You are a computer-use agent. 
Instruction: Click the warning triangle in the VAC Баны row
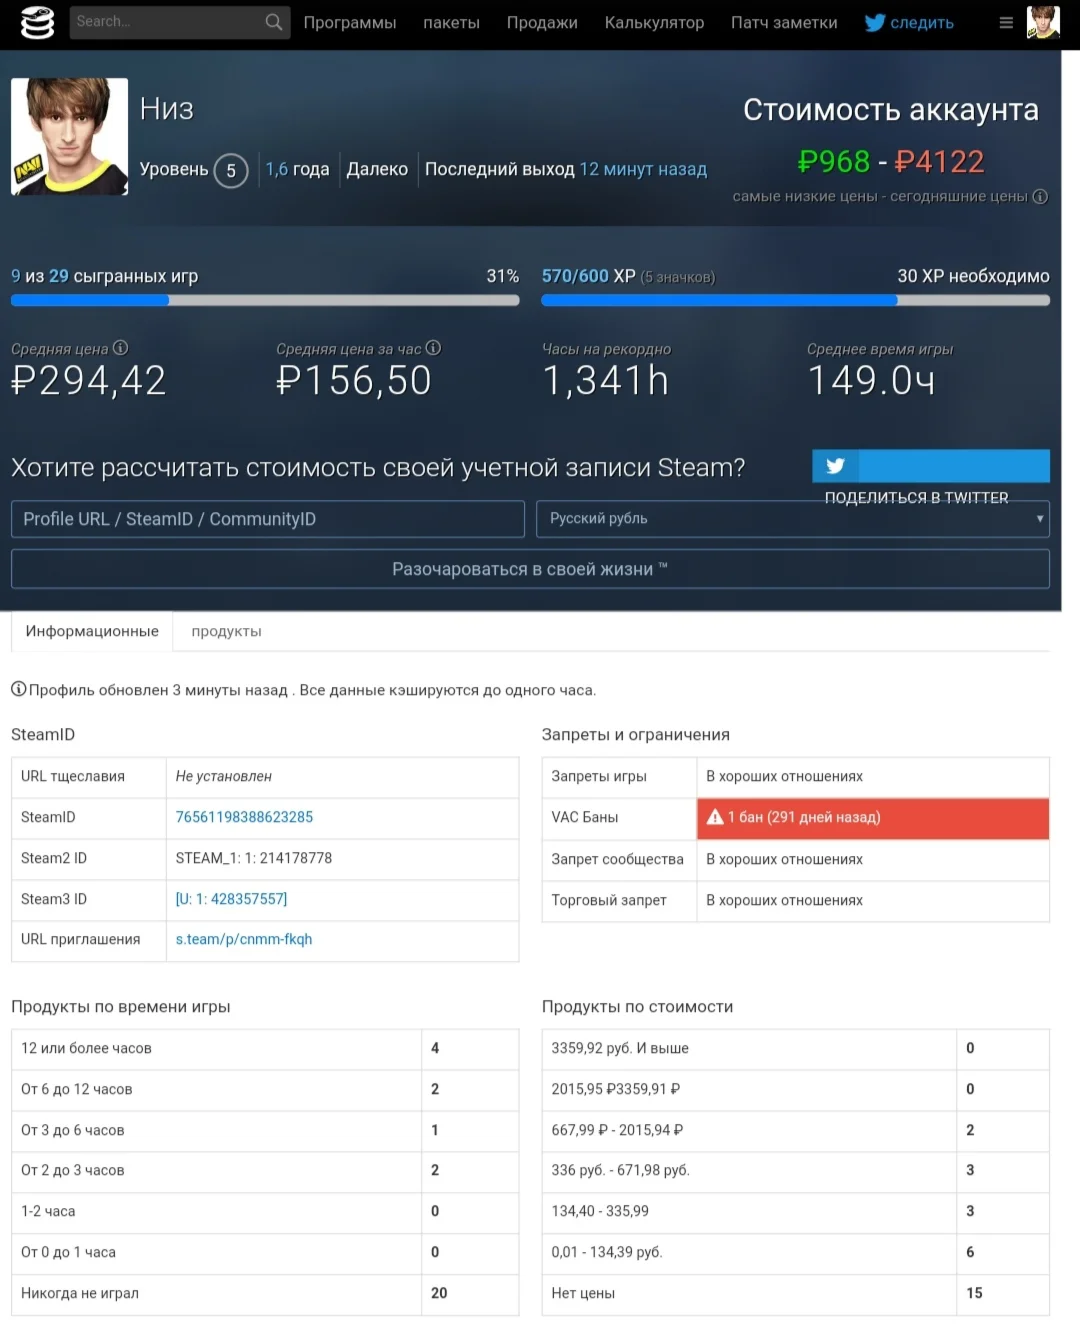(x=716, y=817)
